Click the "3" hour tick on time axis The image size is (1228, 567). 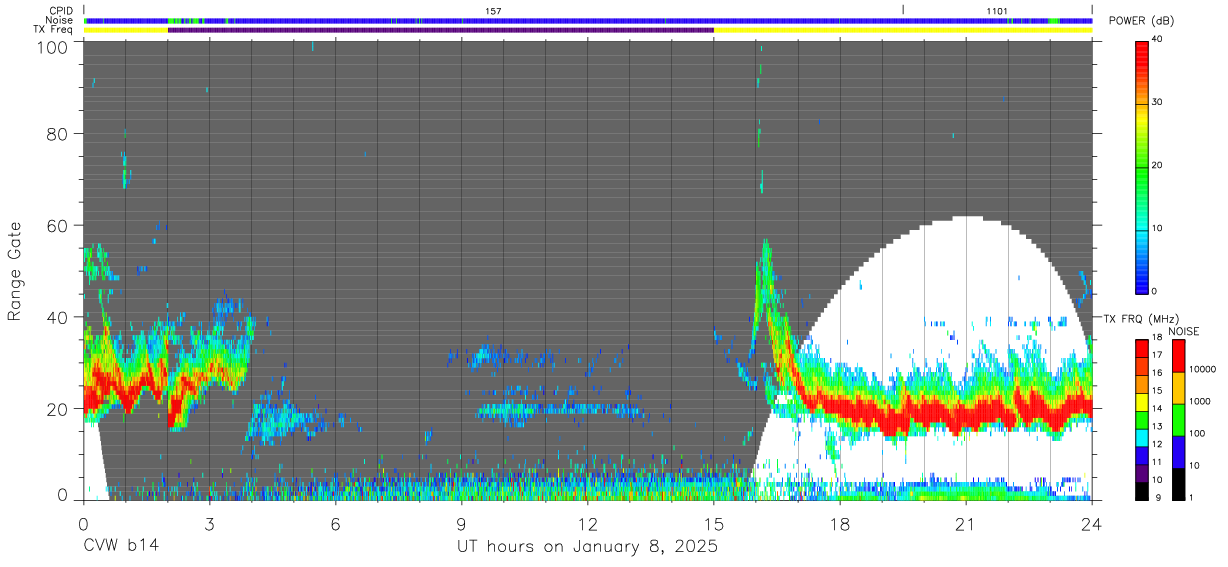209,523
